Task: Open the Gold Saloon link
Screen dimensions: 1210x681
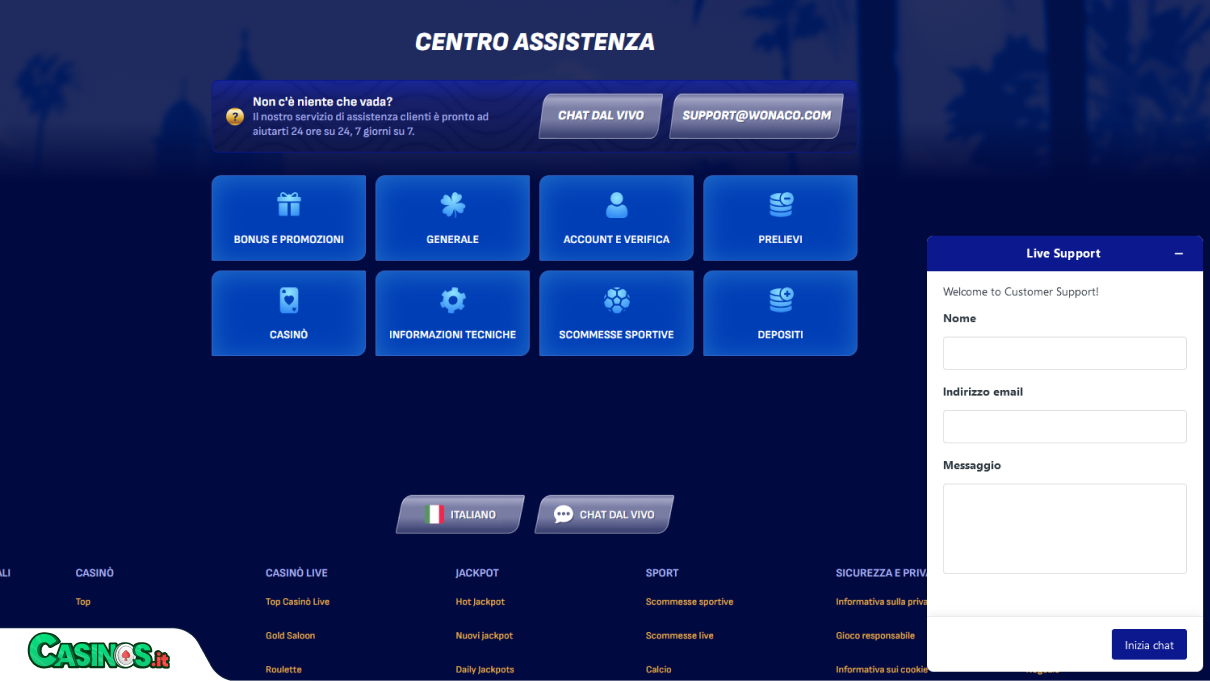Action: point(290,636)
